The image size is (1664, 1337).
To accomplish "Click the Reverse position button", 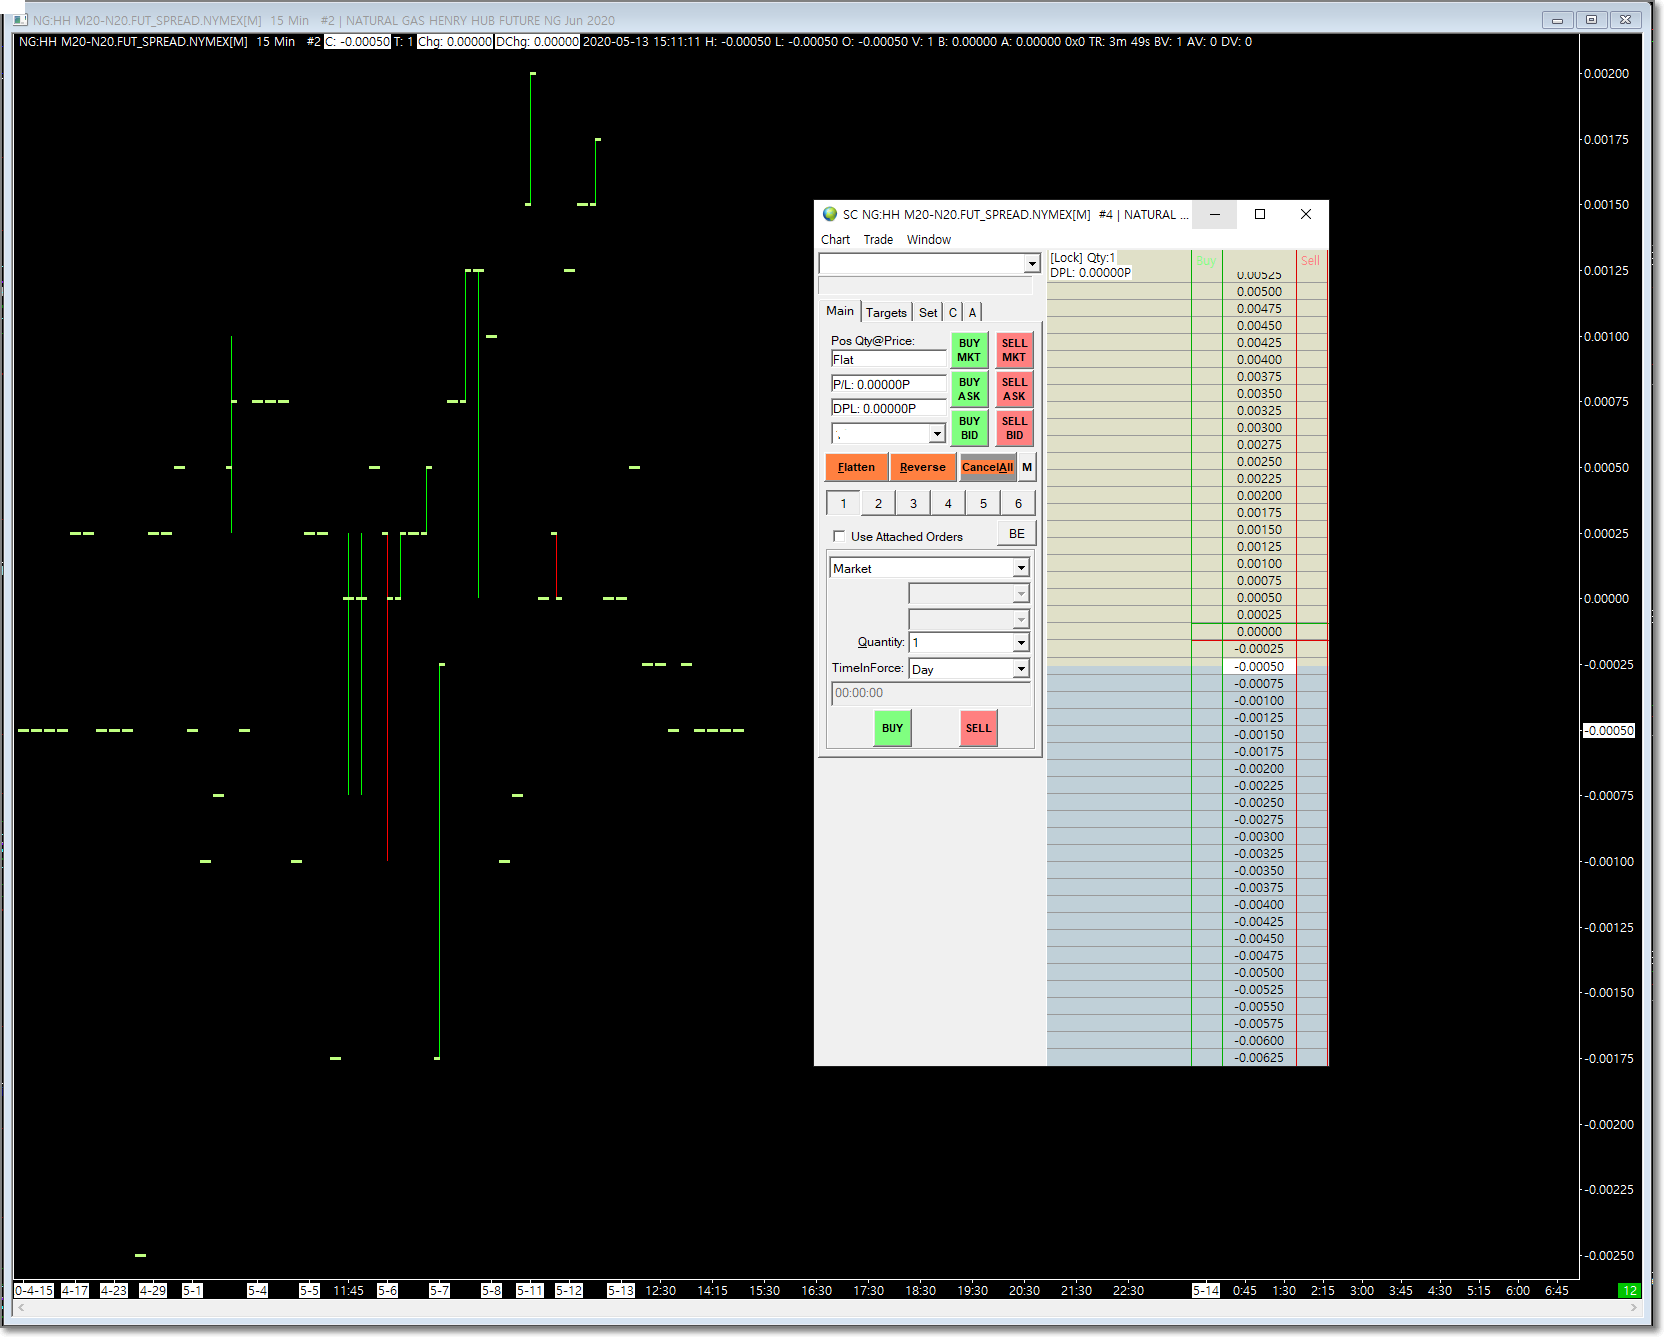I will 922,467.
